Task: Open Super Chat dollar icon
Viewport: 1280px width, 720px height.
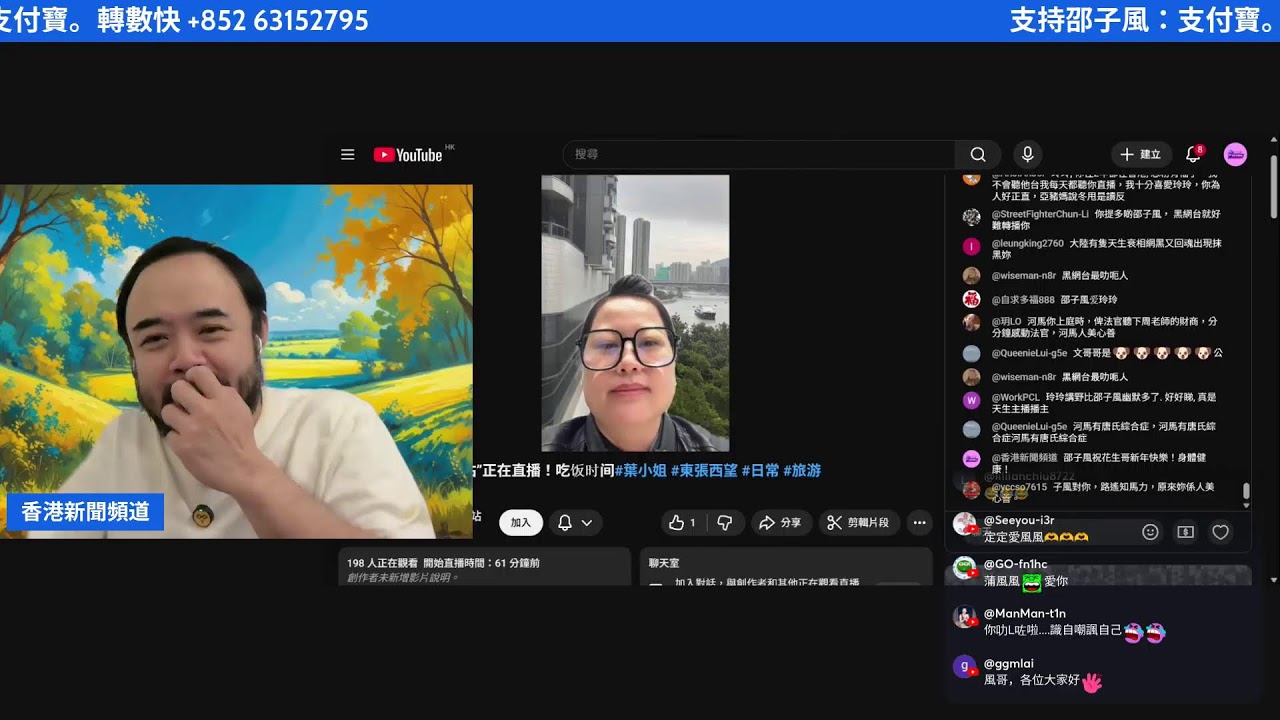Action: (x=1185, y=533)
